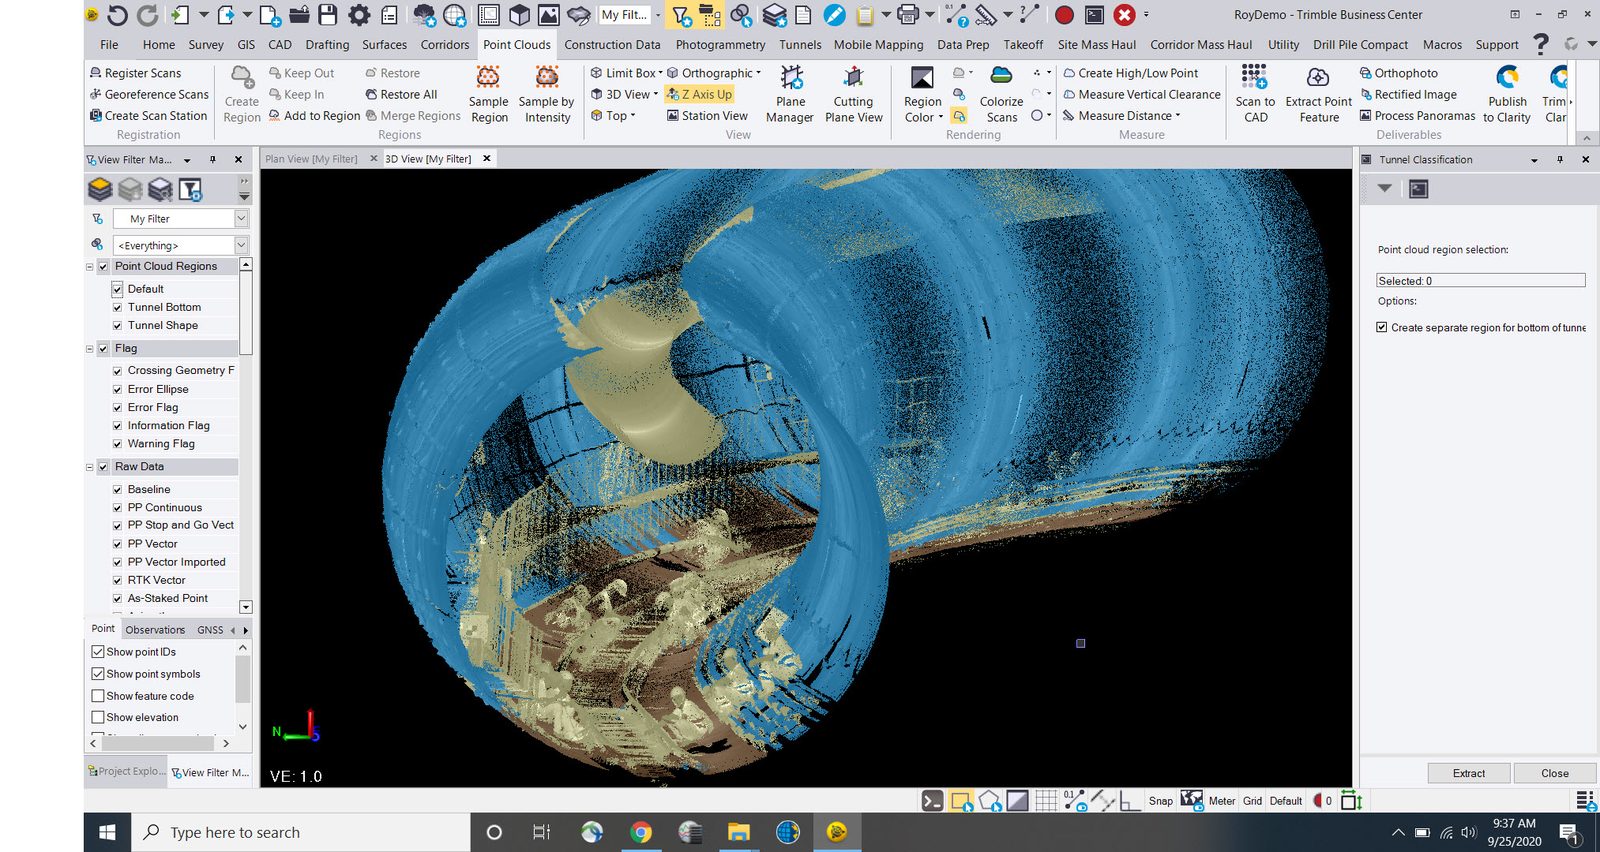The height and width of the screenshot is (852, 1600).
Task: Open the print icon in quick access toolbar
Action: (908, 15)
